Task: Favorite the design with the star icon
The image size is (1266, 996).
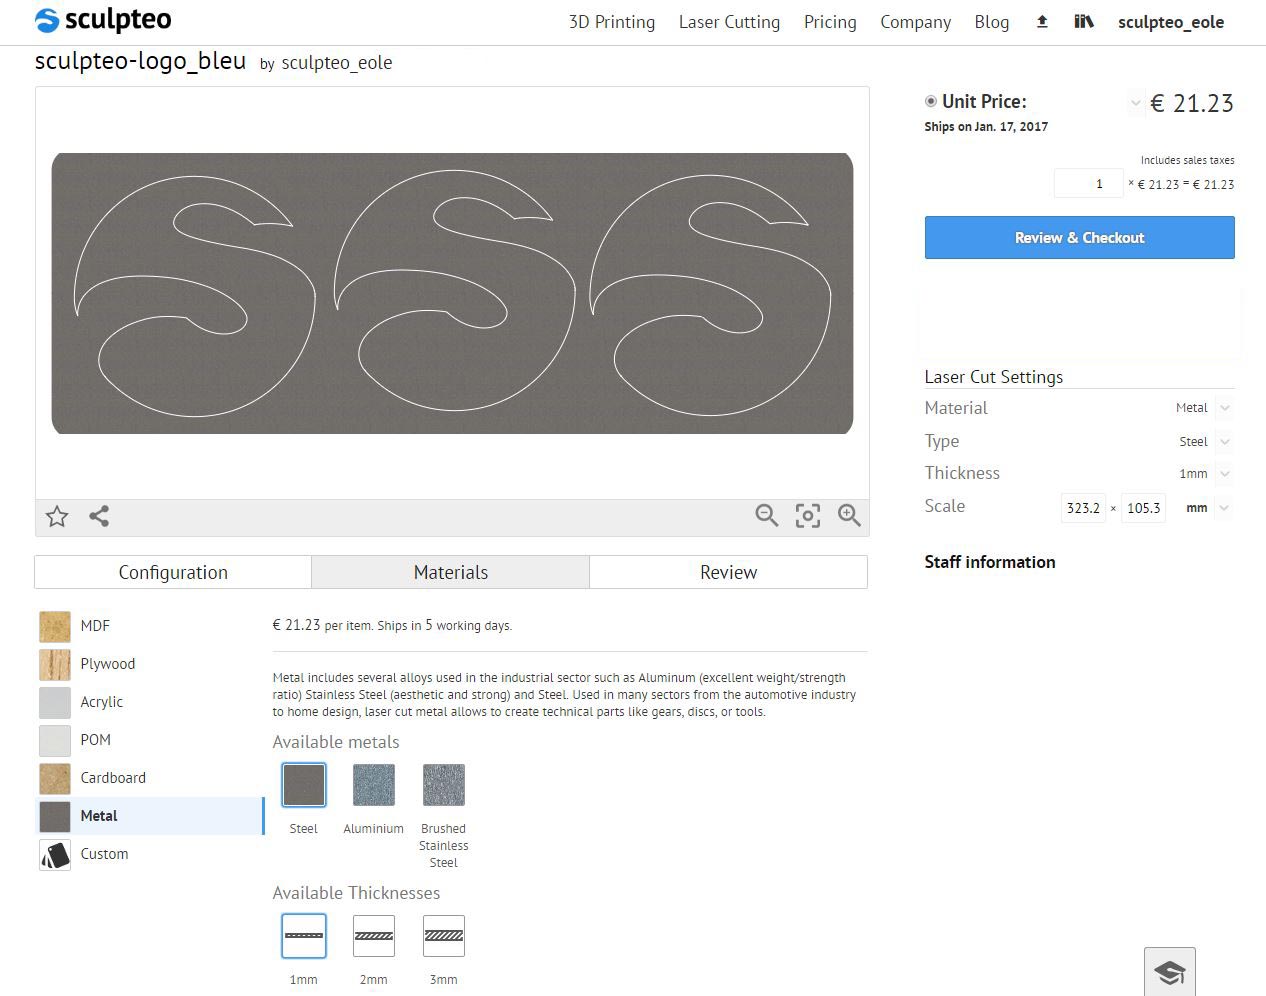Action: pos(57,516)
